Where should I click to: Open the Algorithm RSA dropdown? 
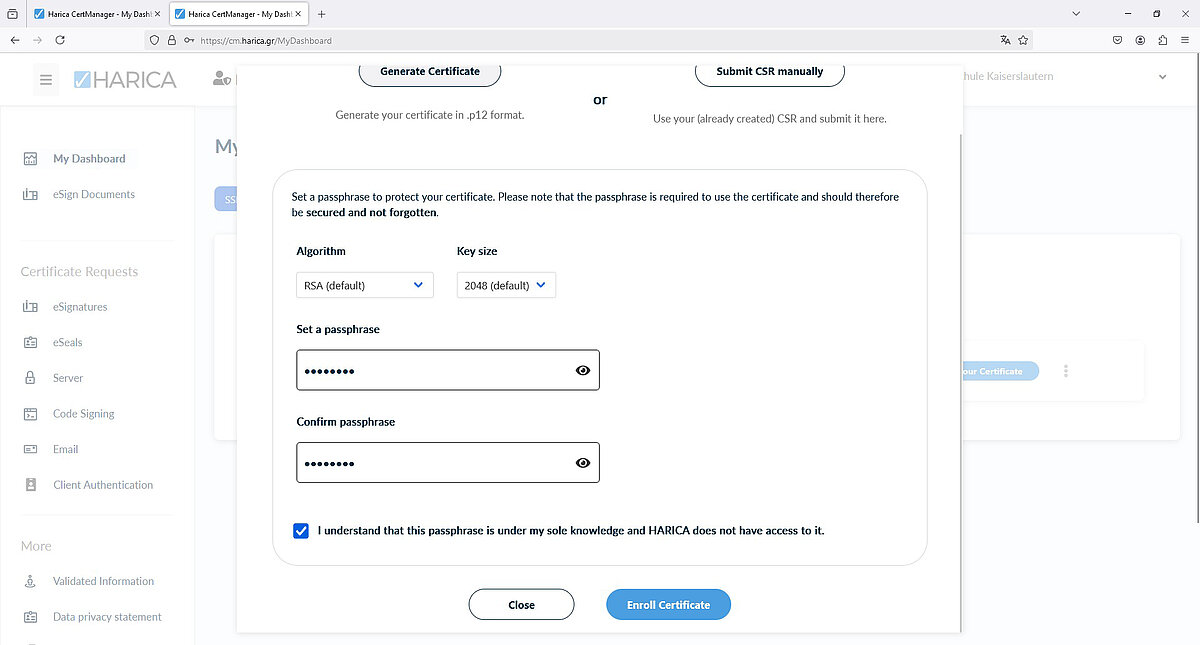click(x=364, y=285)
